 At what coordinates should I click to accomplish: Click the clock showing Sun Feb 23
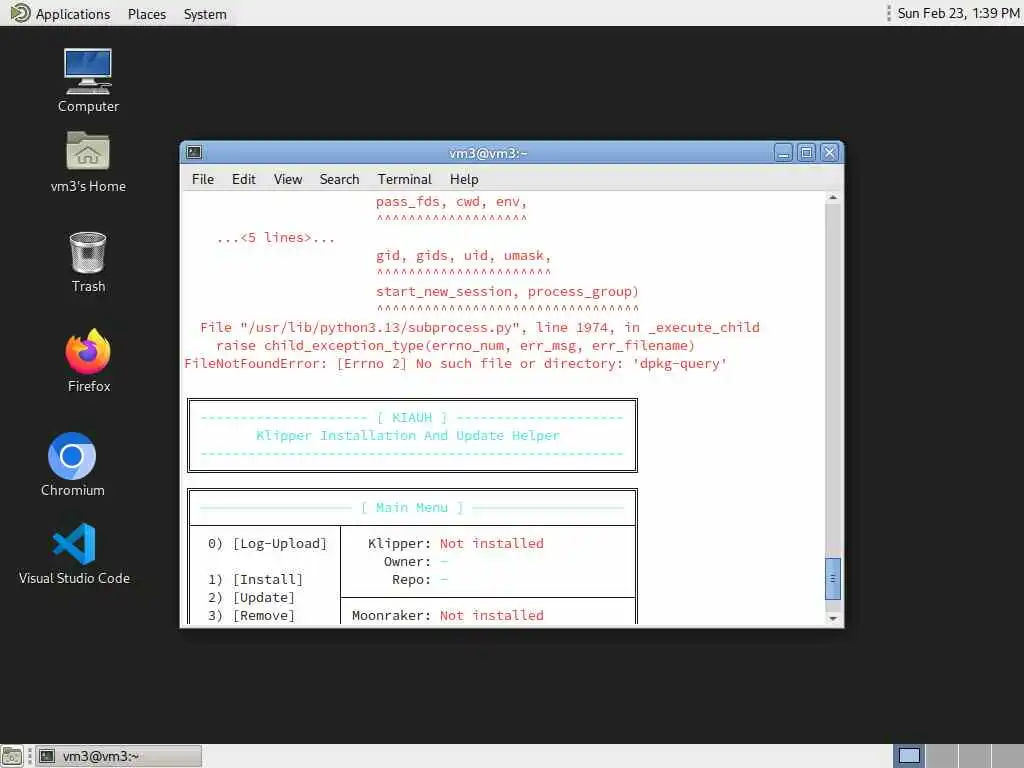click(958, 13)
